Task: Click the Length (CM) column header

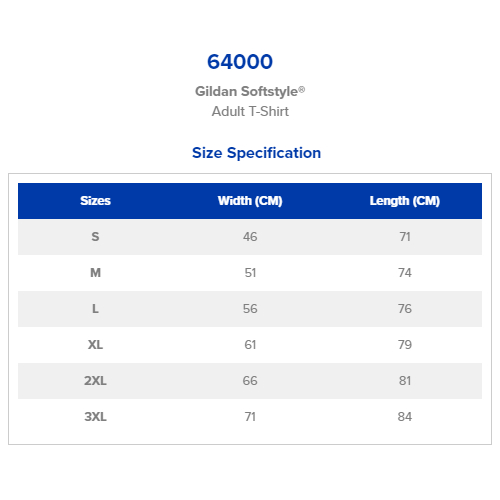Action: click(405, 201)
